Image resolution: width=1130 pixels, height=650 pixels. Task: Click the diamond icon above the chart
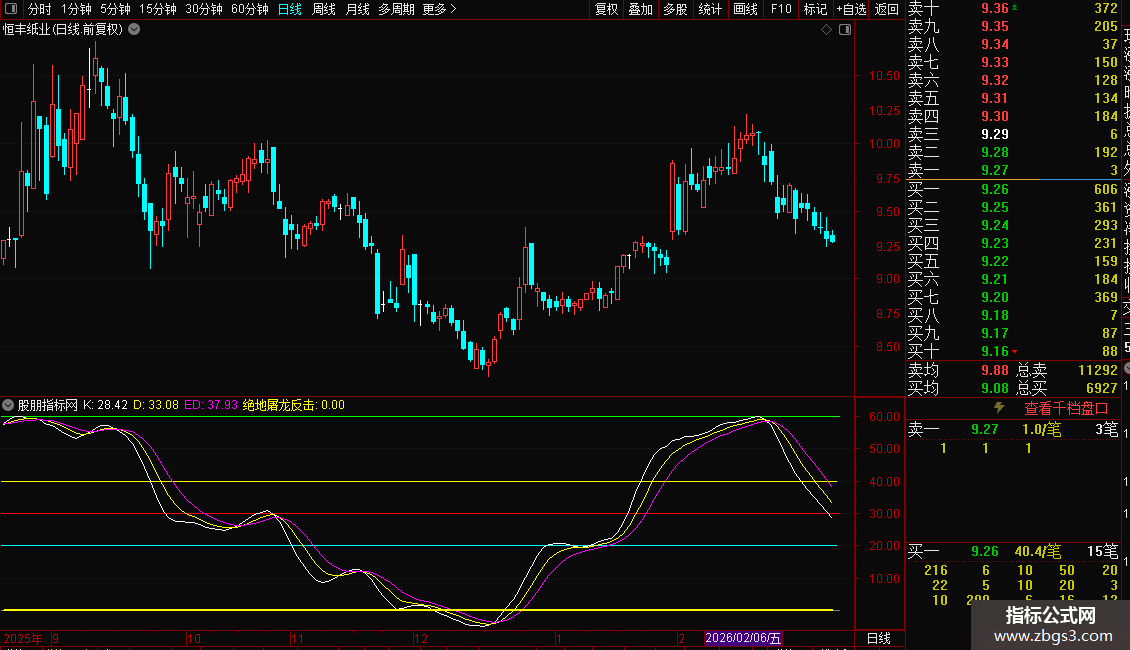pos(827,30)
